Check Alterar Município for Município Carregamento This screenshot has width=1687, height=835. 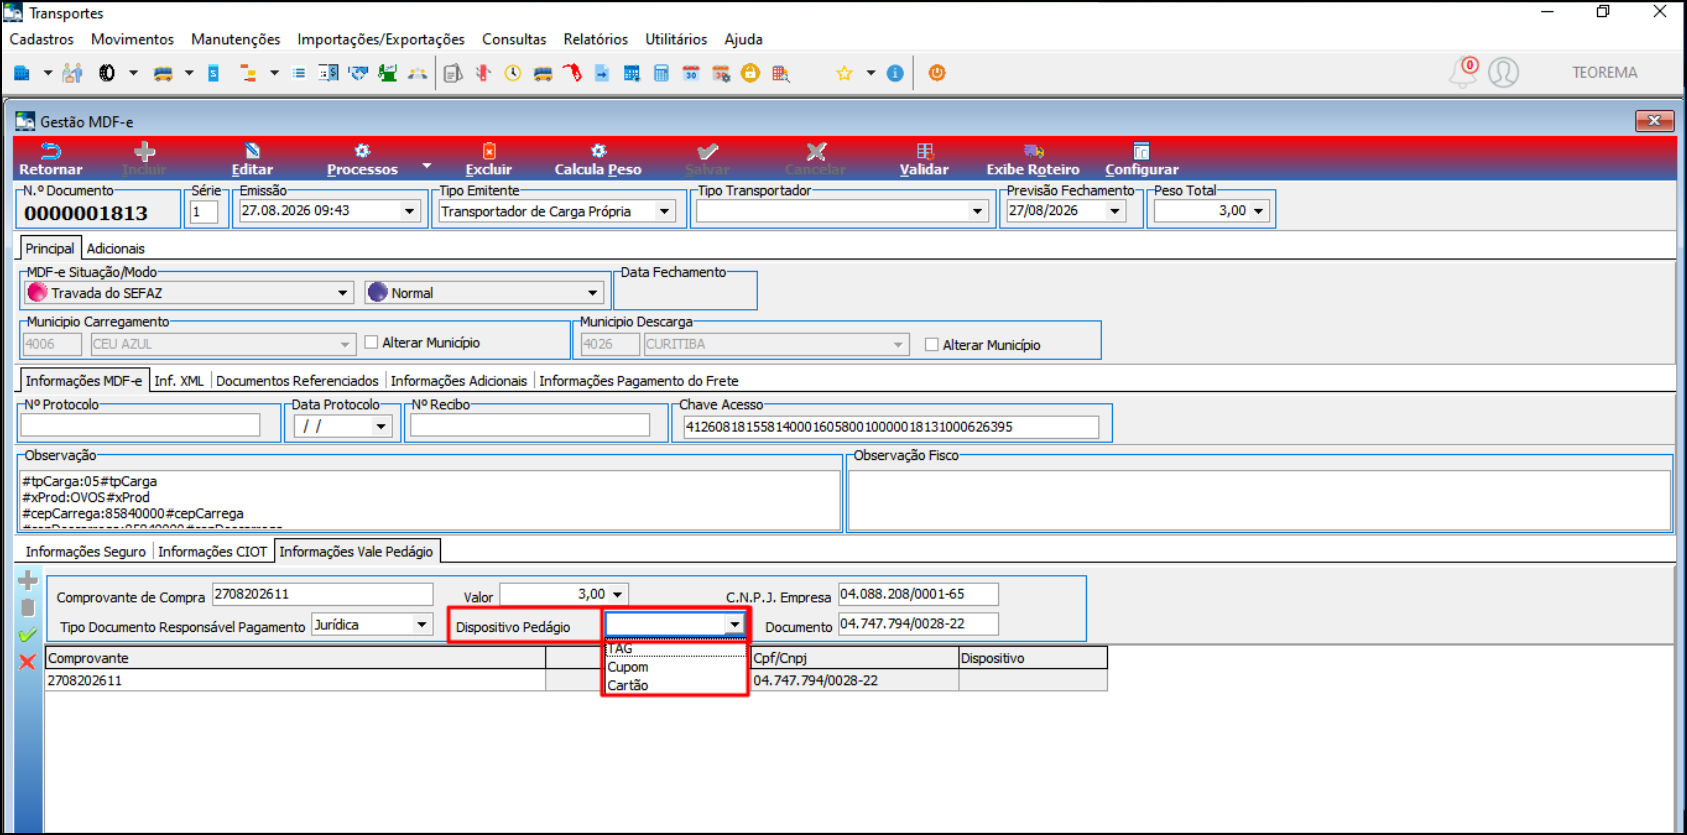[371, 342]
